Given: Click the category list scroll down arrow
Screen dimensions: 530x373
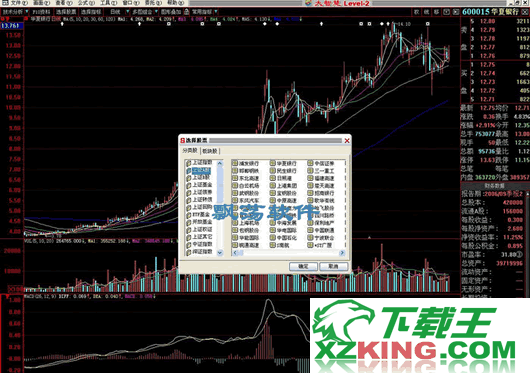Looking at the screenshot, I should click(220, 253).
